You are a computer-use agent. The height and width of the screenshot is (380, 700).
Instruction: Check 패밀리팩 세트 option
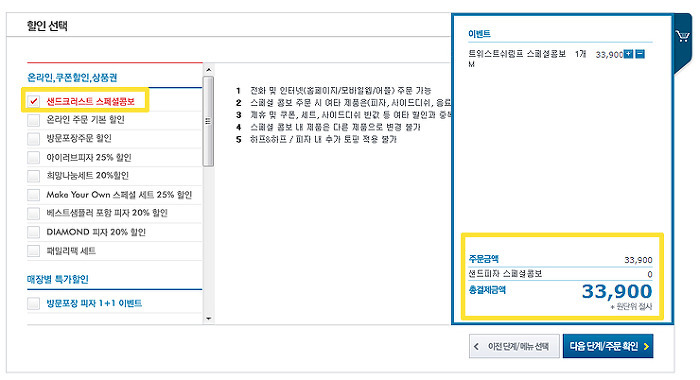[x=33, y=251]
